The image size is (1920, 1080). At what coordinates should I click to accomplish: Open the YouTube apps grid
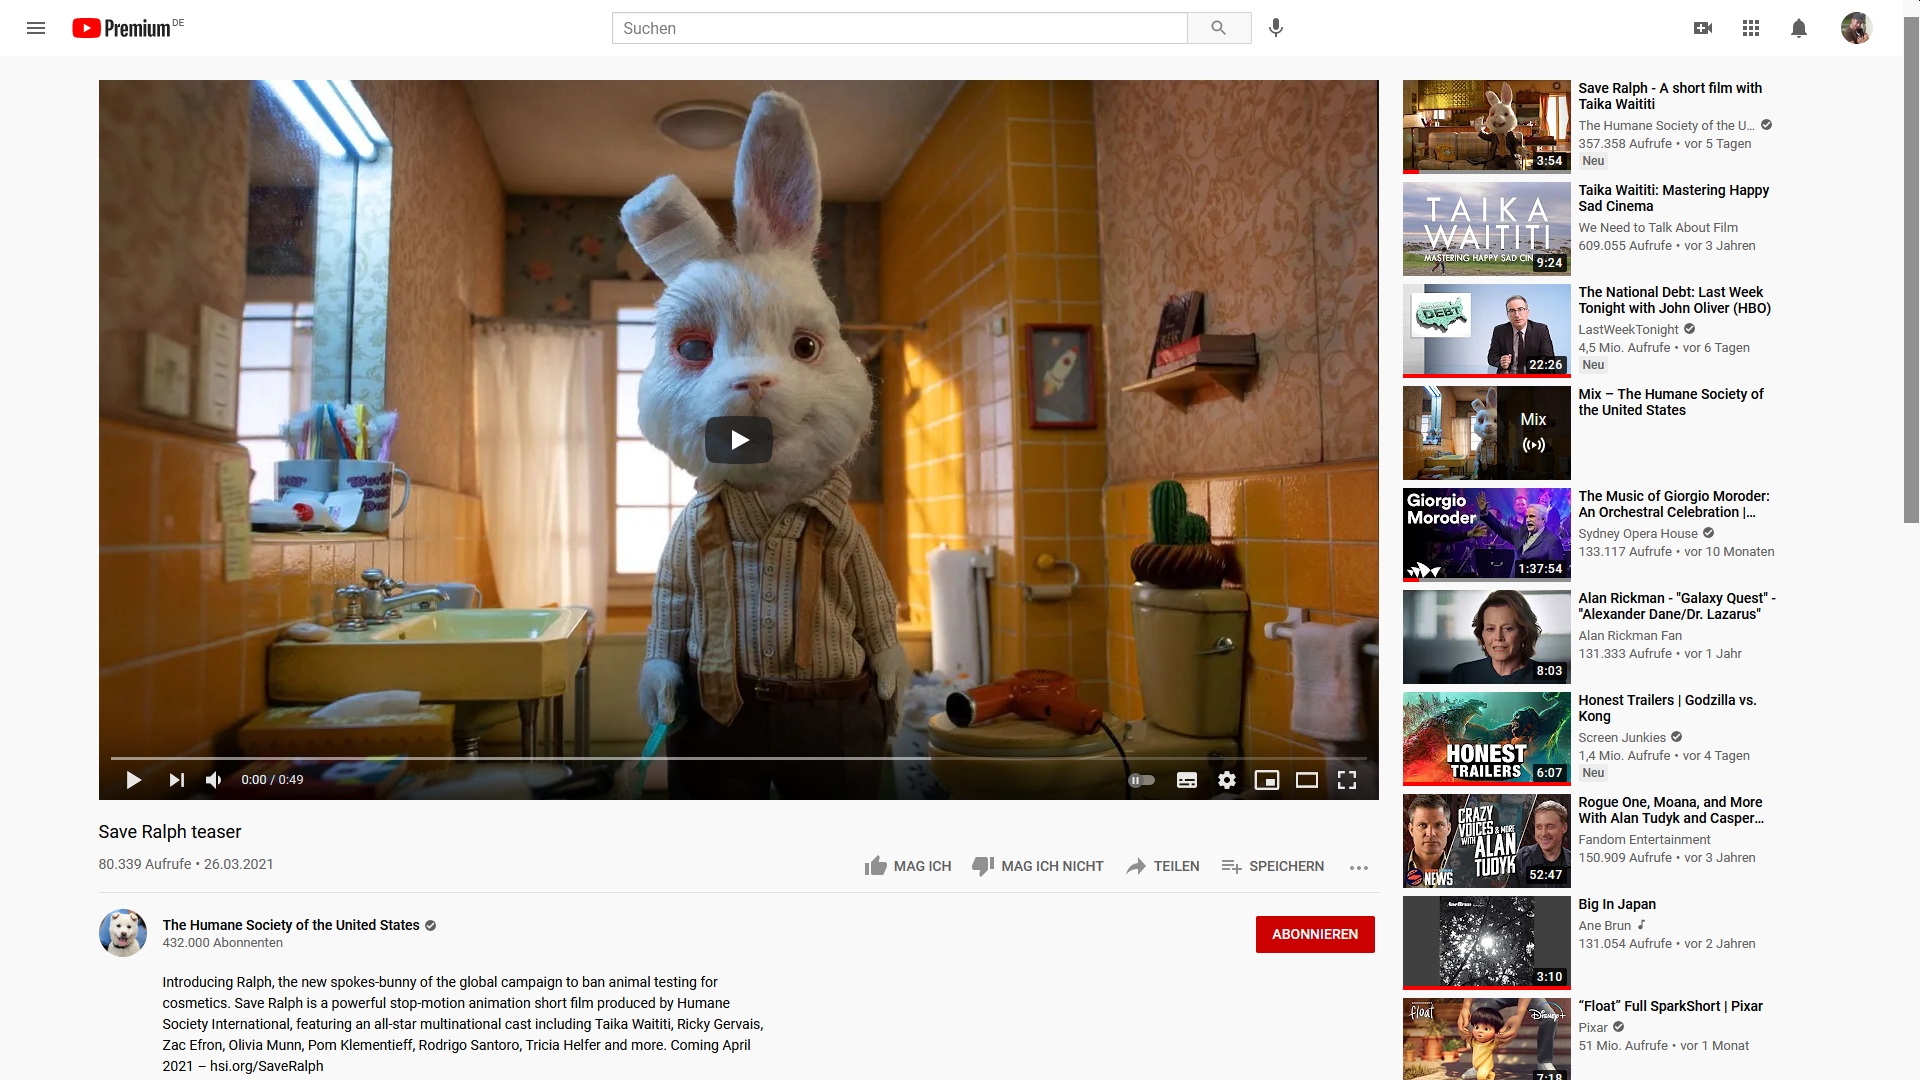[1750, 28]
